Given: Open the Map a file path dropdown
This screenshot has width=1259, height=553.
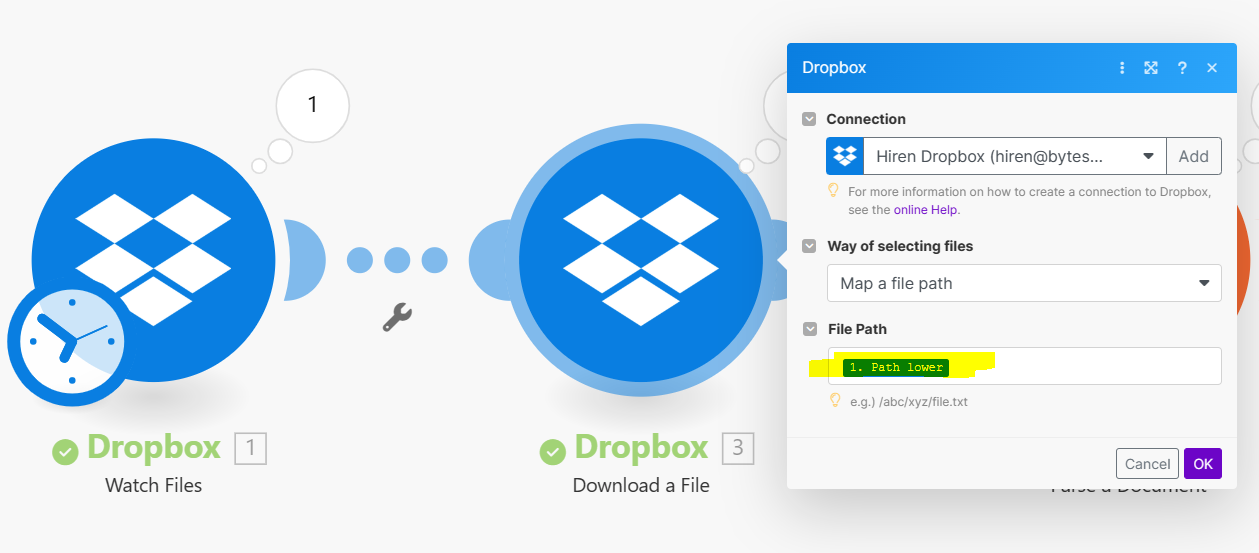Looking at the screenshot, I should click(x=1024, y=283).
